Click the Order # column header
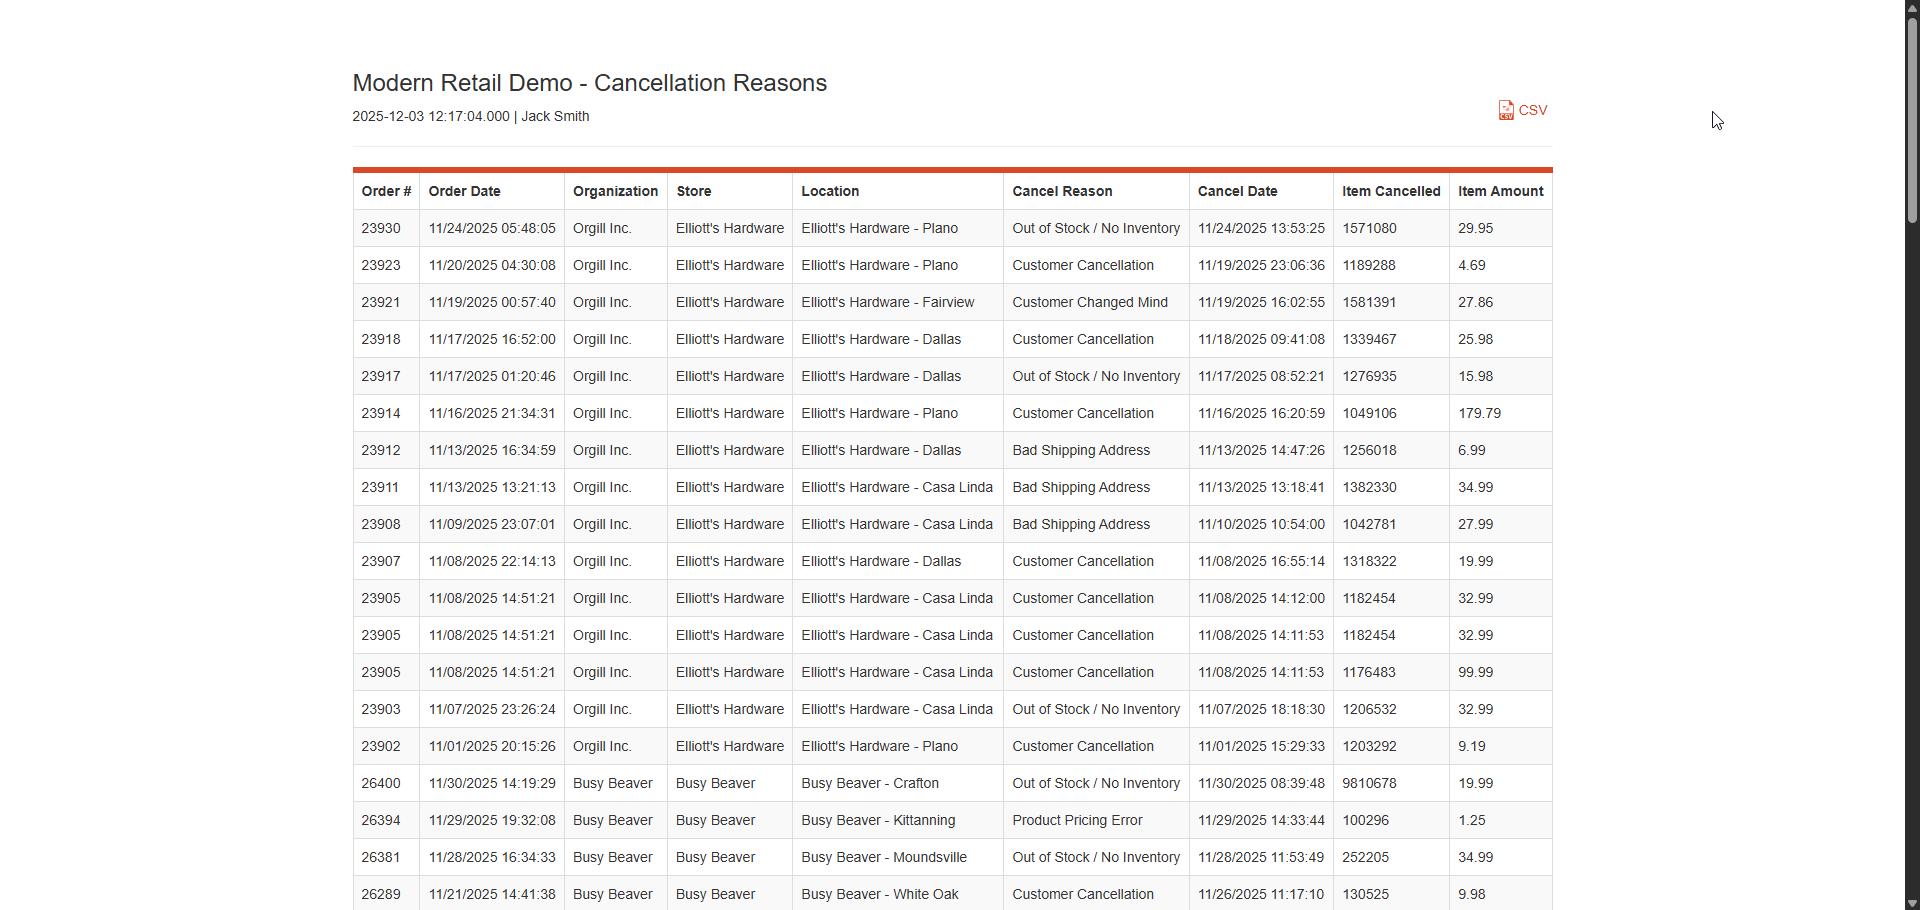Image resolution: width=1920 pixels, height=910 pixels. [386, 191]
